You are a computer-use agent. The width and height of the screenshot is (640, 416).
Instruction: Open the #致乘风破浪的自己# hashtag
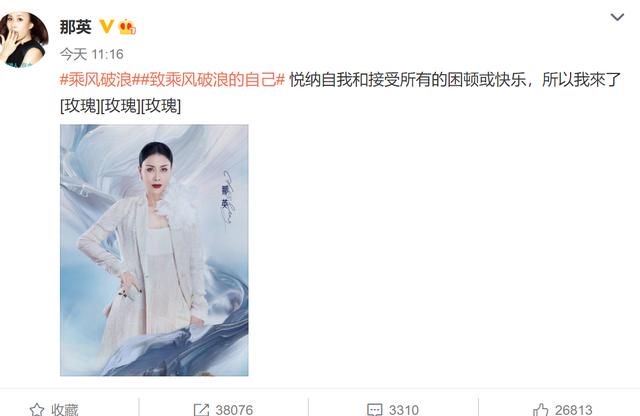(208, 80)
